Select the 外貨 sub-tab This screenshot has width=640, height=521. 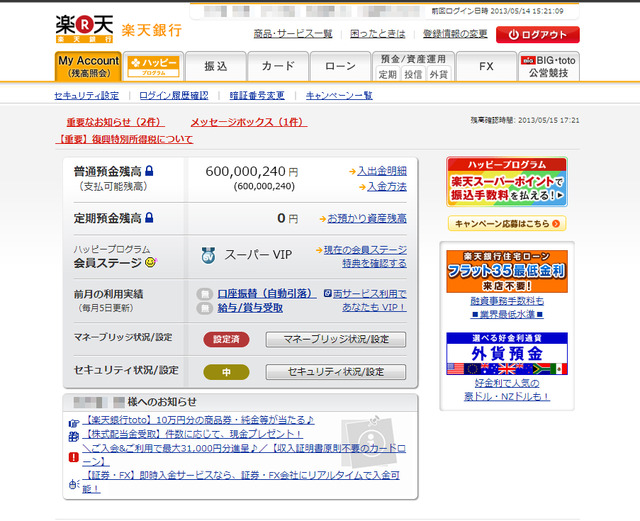(x=439, y=74)
